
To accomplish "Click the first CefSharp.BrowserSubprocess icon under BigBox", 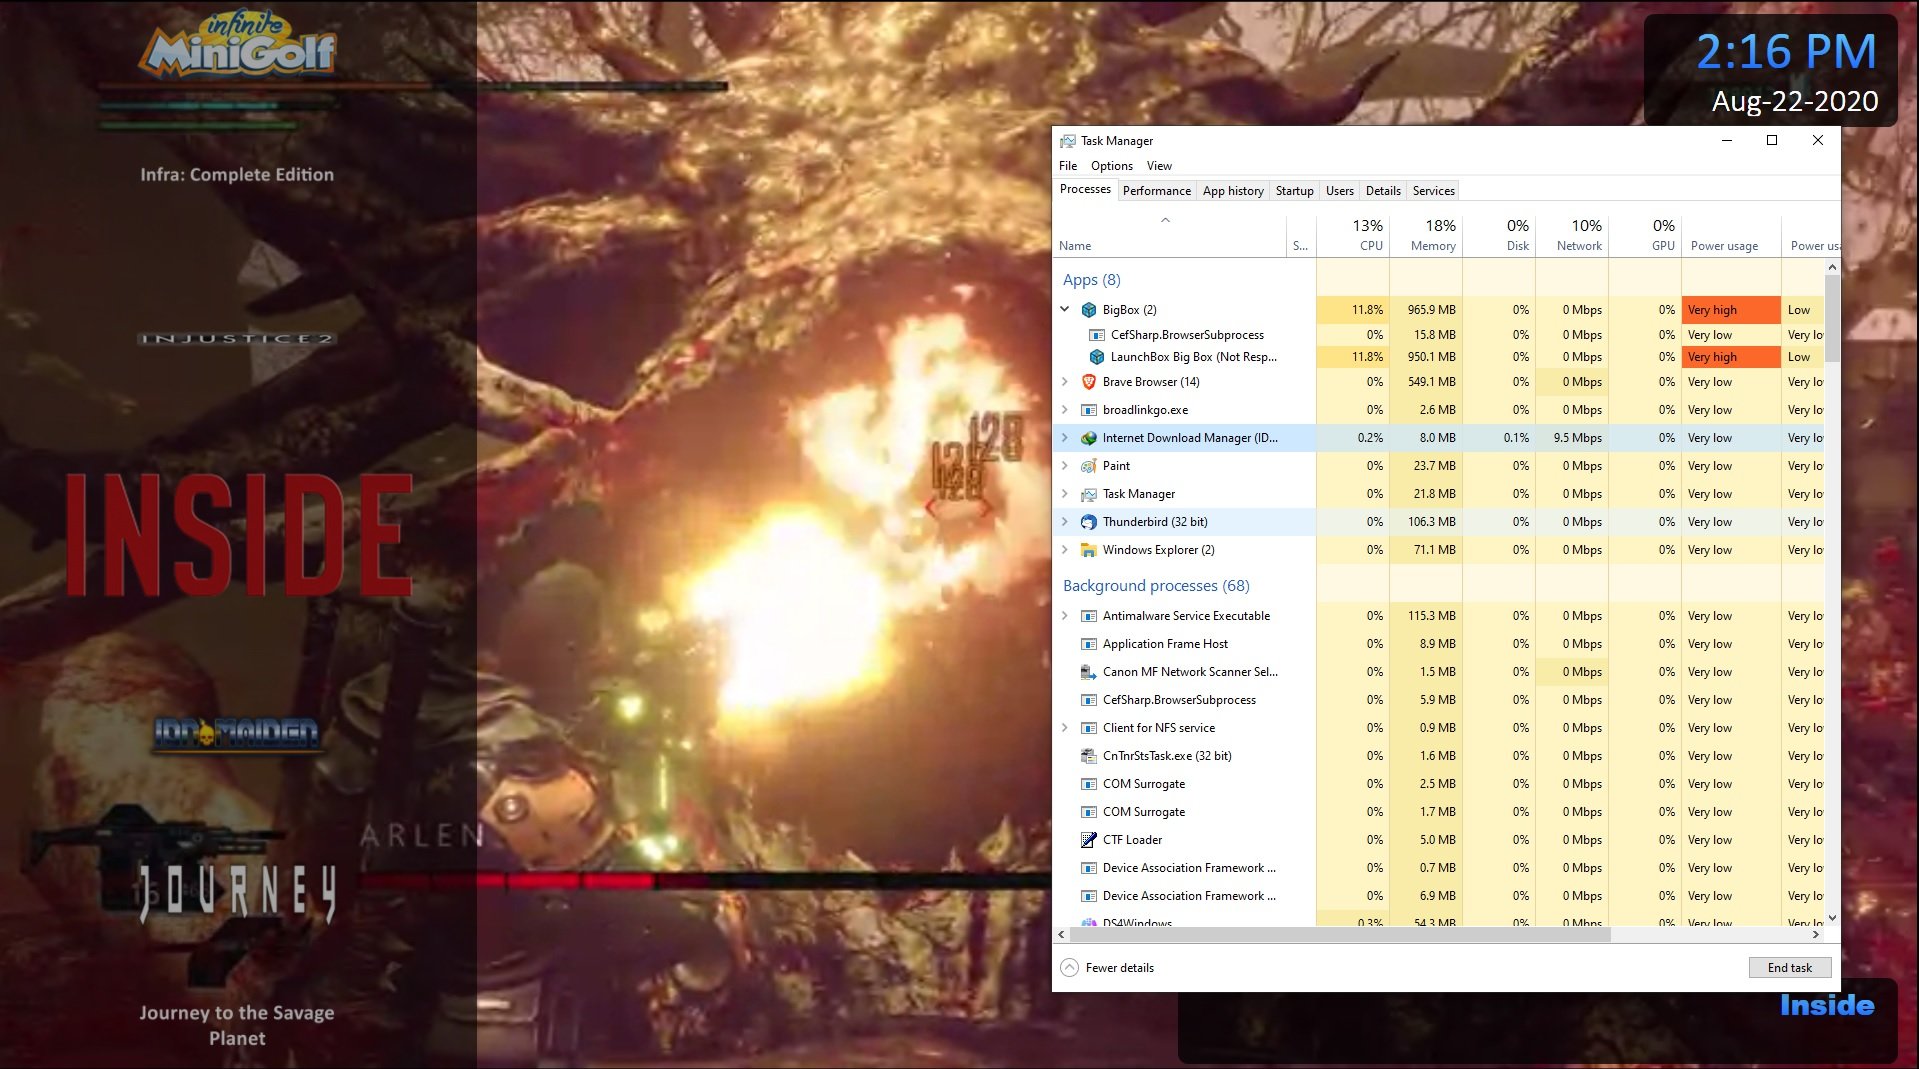I will tap(1097, 335).
